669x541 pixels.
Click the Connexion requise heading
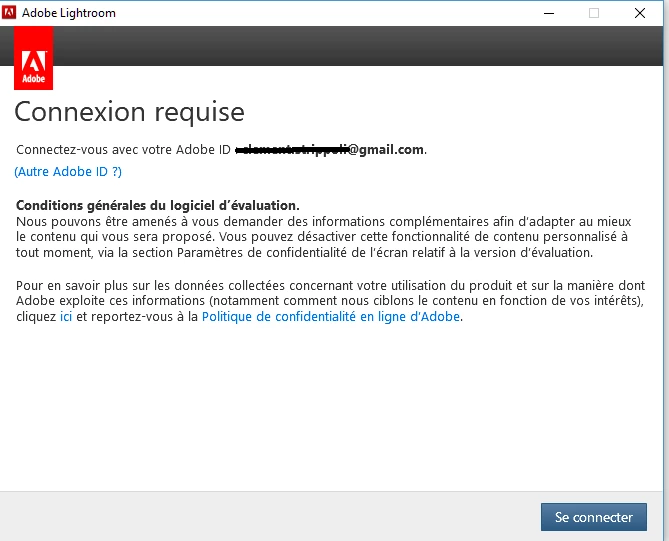click(129, 112)
